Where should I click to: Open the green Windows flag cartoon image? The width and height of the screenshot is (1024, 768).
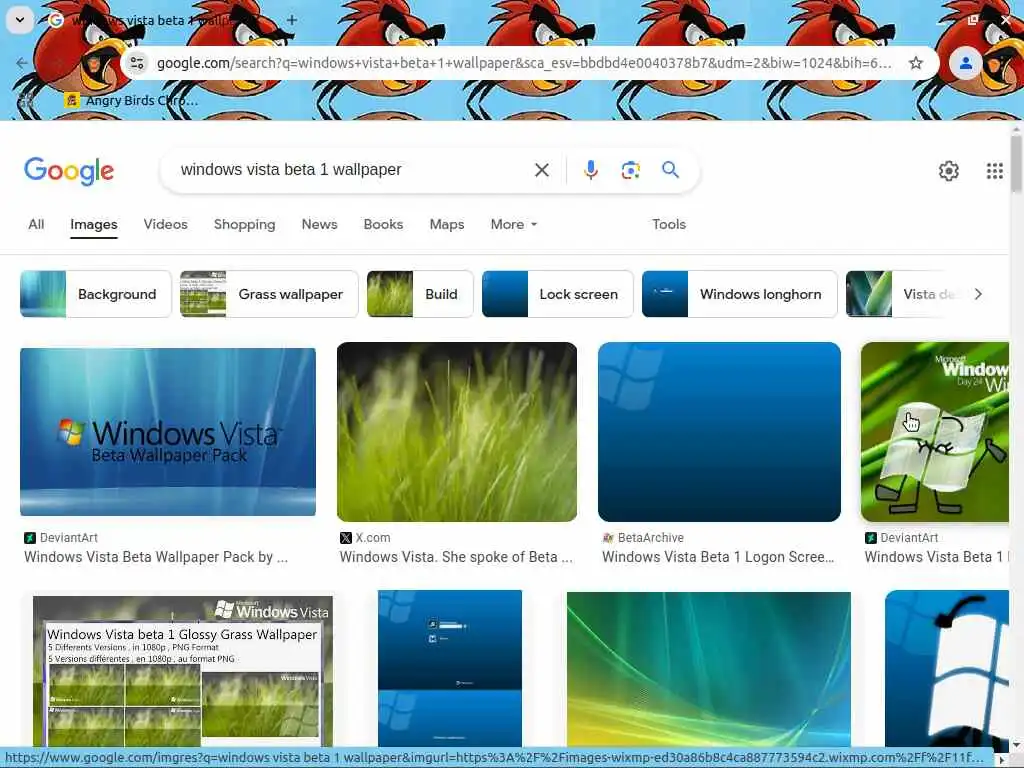(x=935, y=432)
